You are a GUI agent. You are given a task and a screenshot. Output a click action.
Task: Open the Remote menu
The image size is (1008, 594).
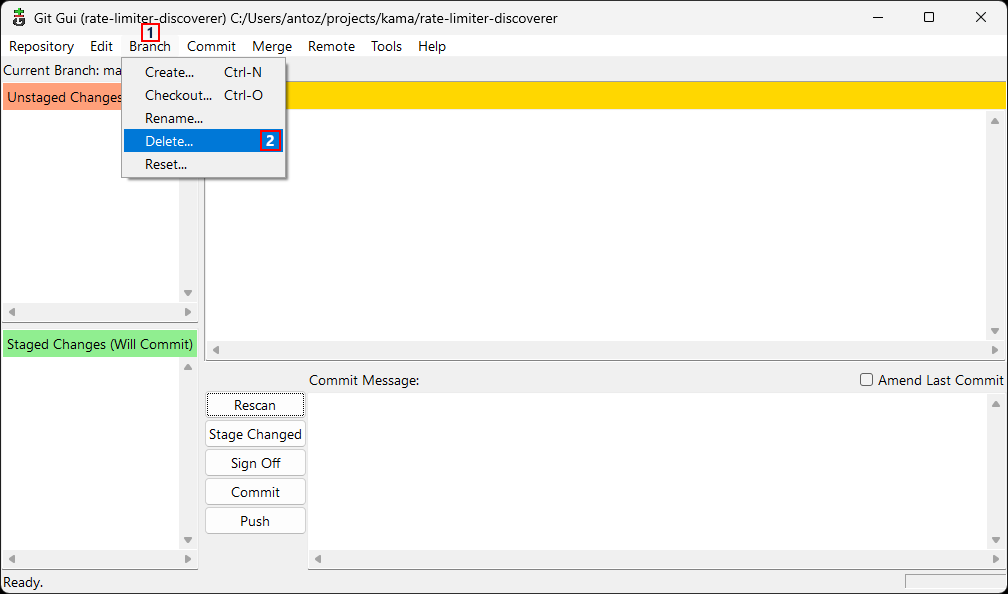click(331, 46)
